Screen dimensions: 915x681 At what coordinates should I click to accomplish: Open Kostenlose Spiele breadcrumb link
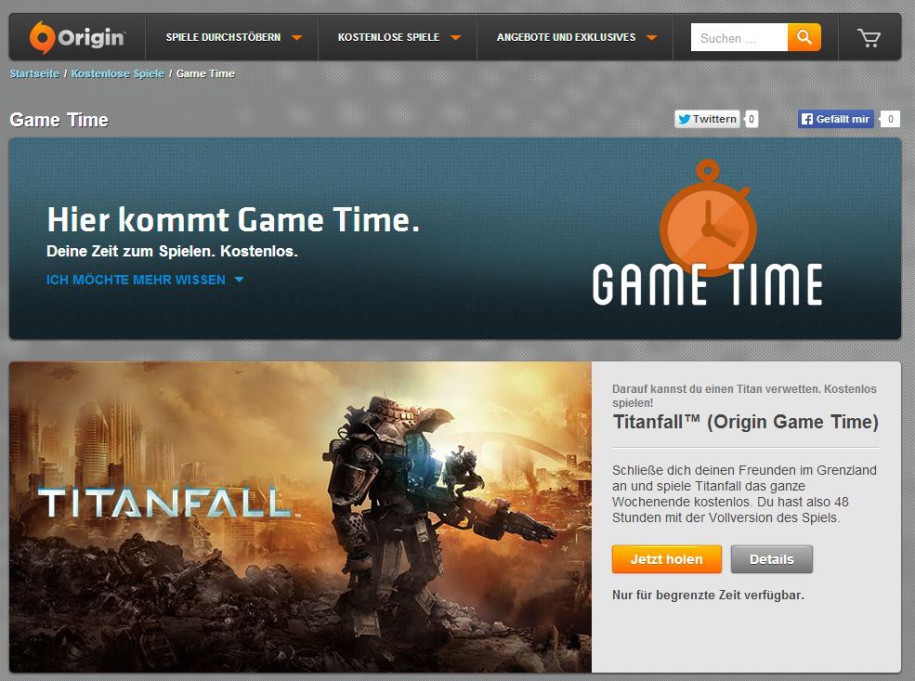117,74
